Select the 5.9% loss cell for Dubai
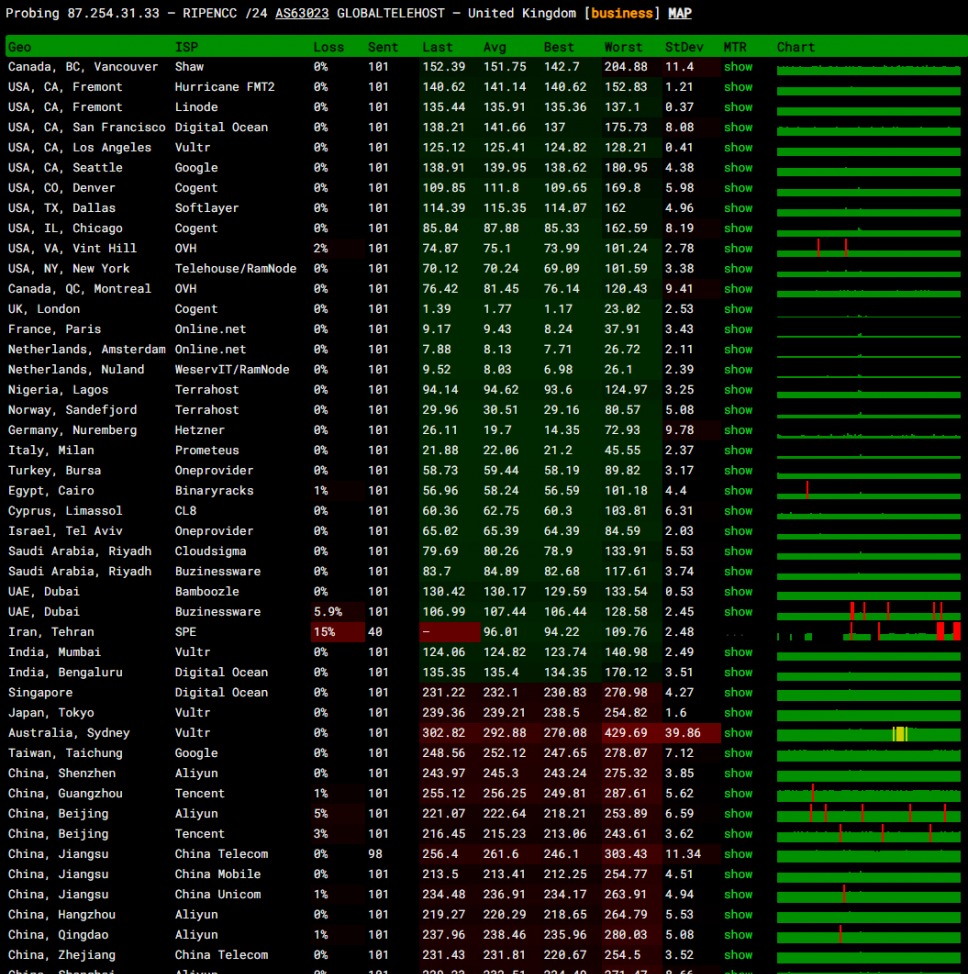Screen dimensions: 968x974 click(x=337, y=612)
